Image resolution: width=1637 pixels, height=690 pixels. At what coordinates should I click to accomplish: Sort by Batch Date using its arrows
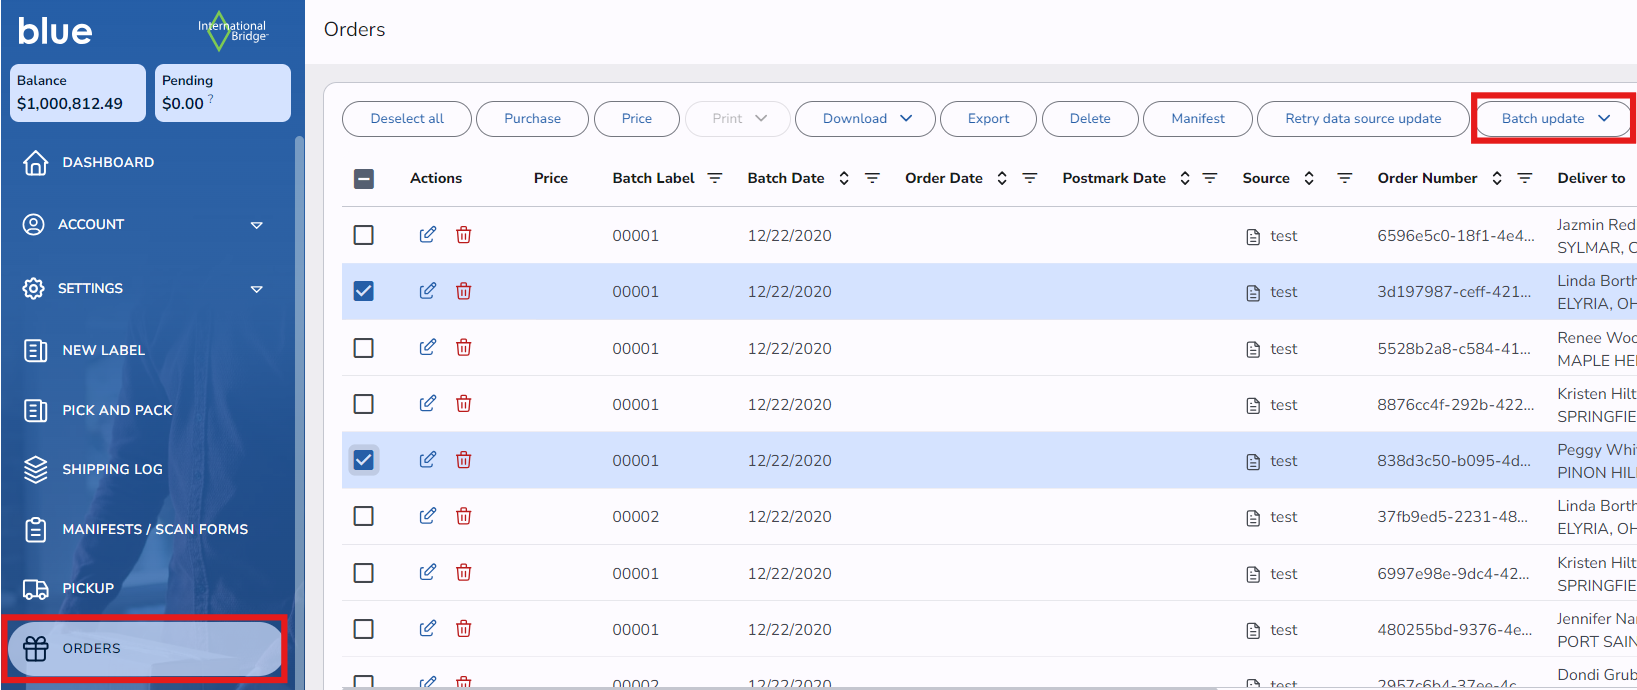[x=844, y=178]
